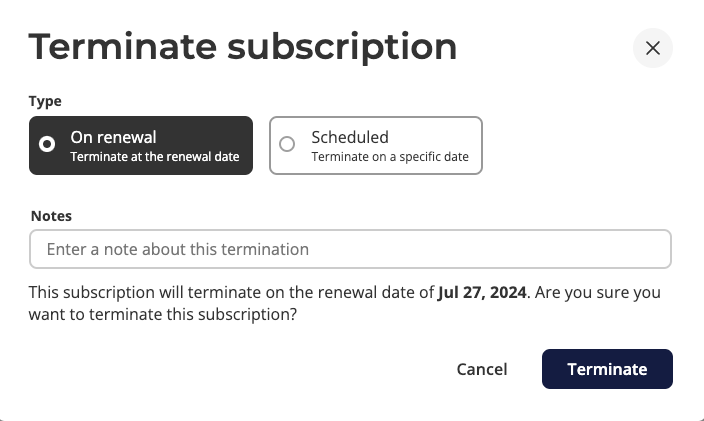Focus the Notes input field
The image size is (704, 421).
click(x=350, y=249)
